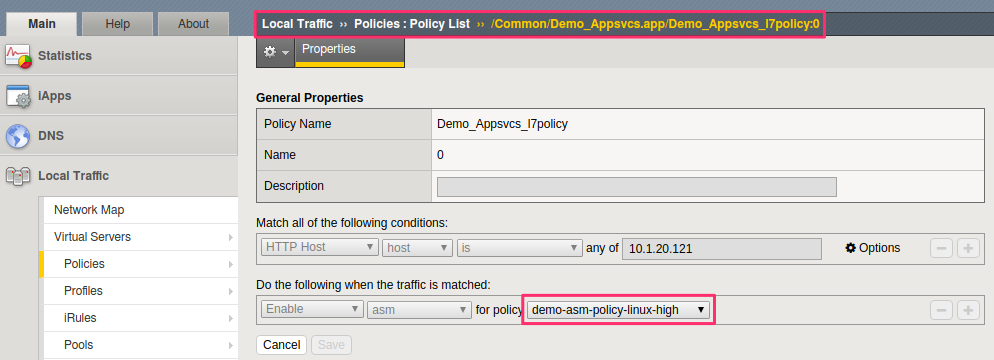Click the Demo_Appsvcs_l7policy:0 breadcrumb path
The height and width of the screenshot is (360, 994).
pyautogui.click(x=655, y=24)
